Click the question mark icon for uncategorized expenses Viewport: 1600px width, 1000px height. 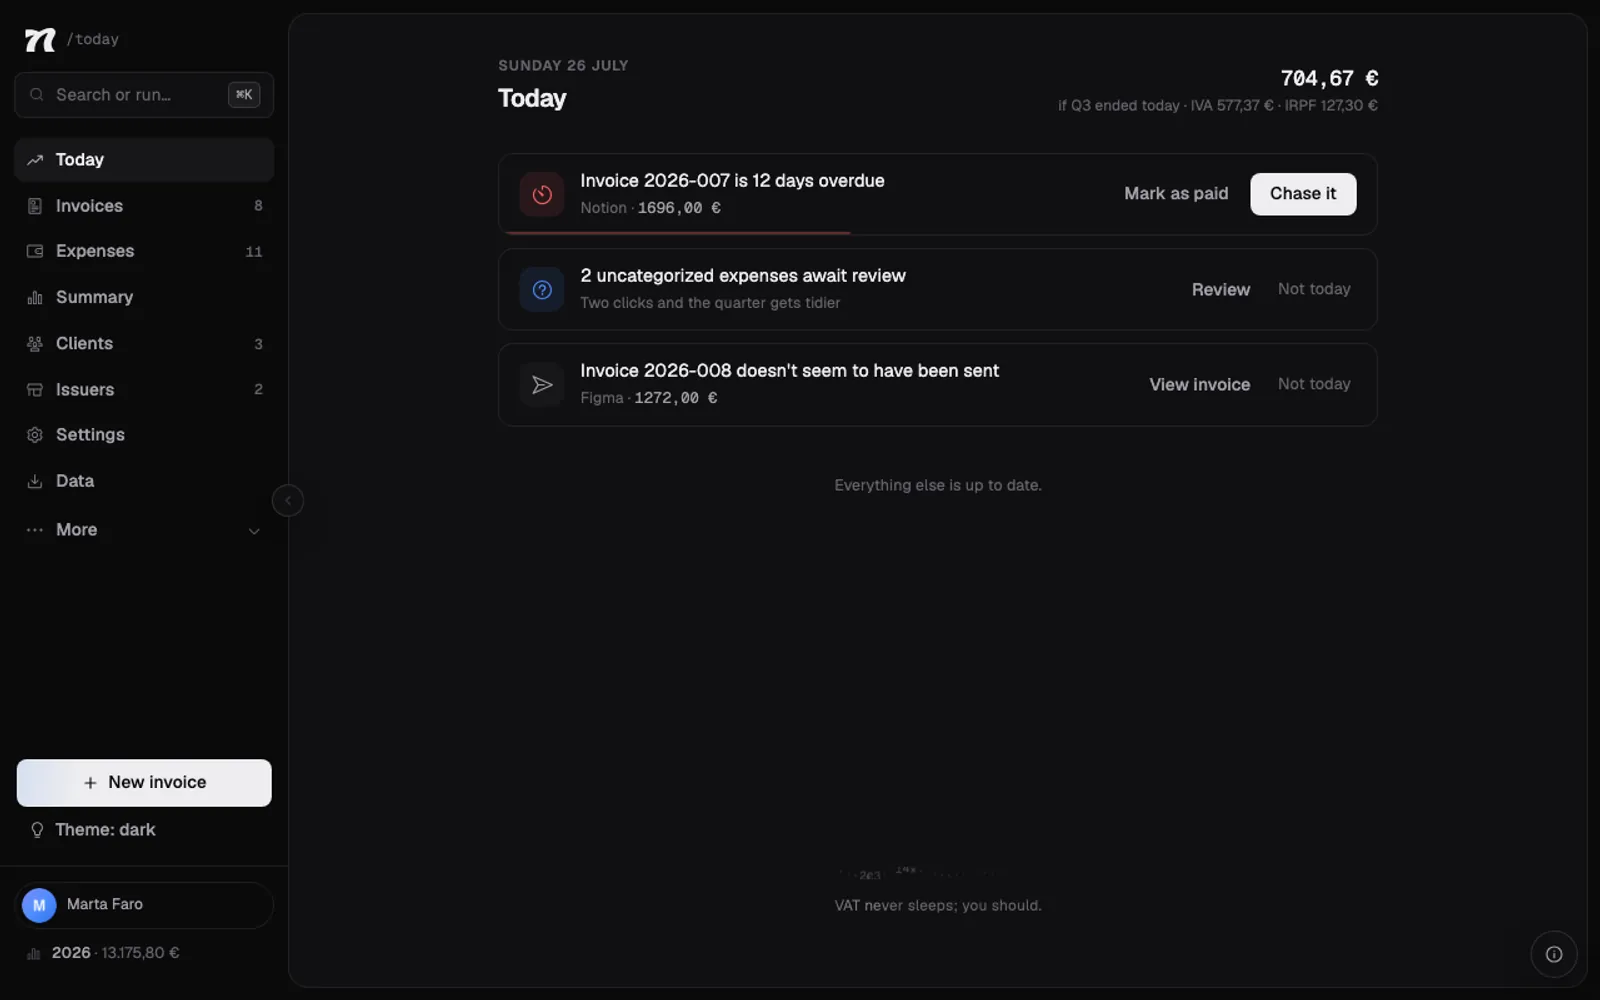pos(542,290)
